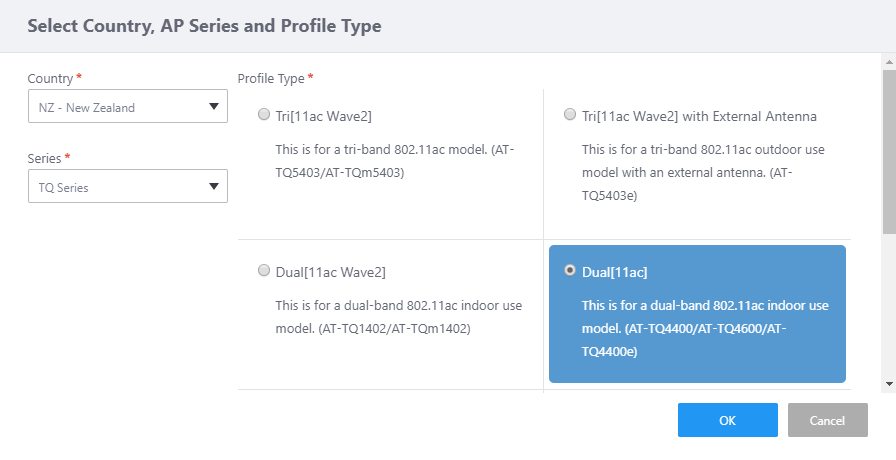Confirm the selection with OK

click(x=727, y=420)
